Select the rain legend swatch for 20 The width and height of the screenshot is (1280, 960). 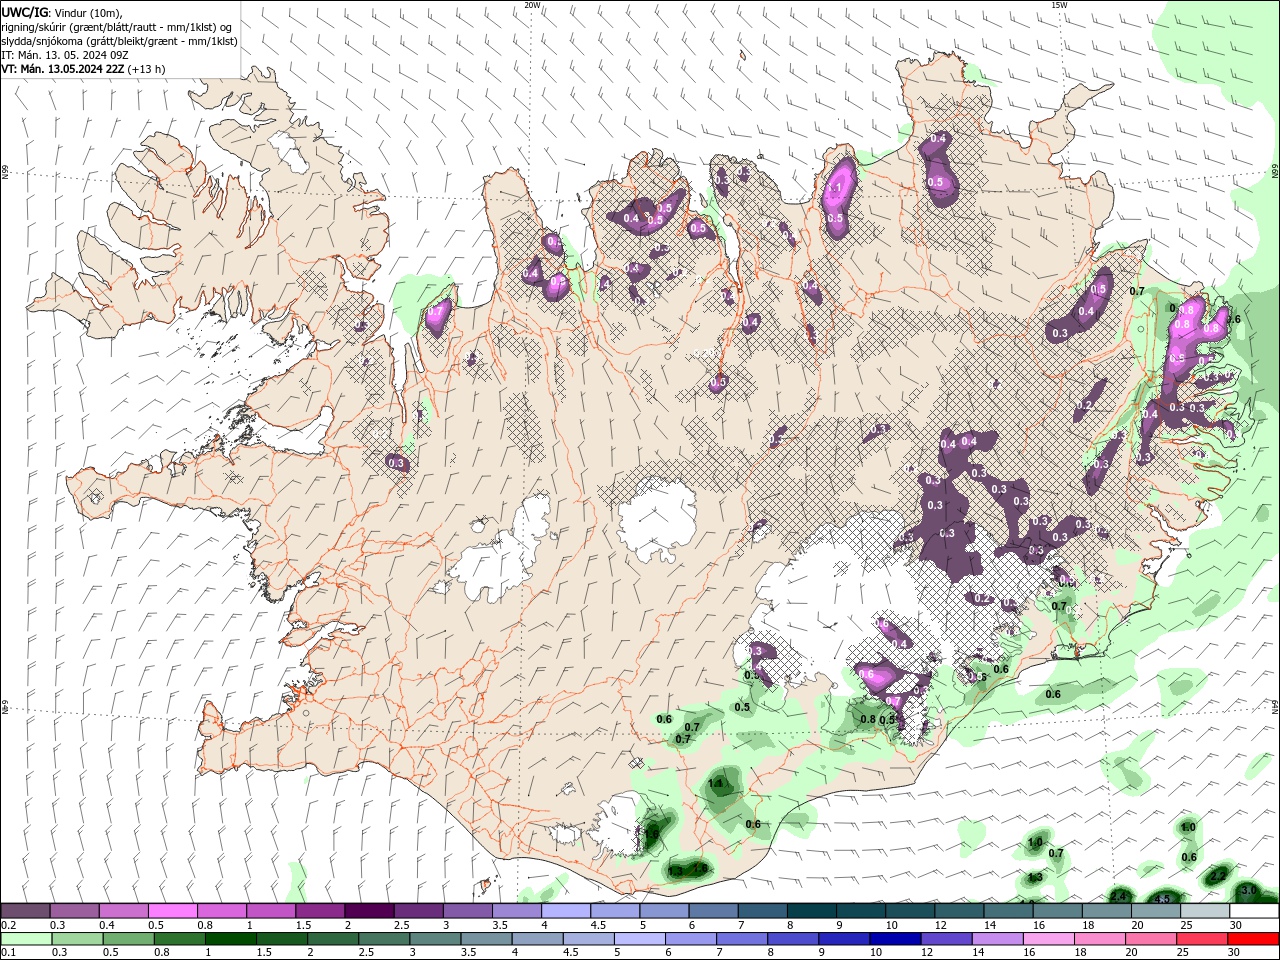[x=1151, y=938]
